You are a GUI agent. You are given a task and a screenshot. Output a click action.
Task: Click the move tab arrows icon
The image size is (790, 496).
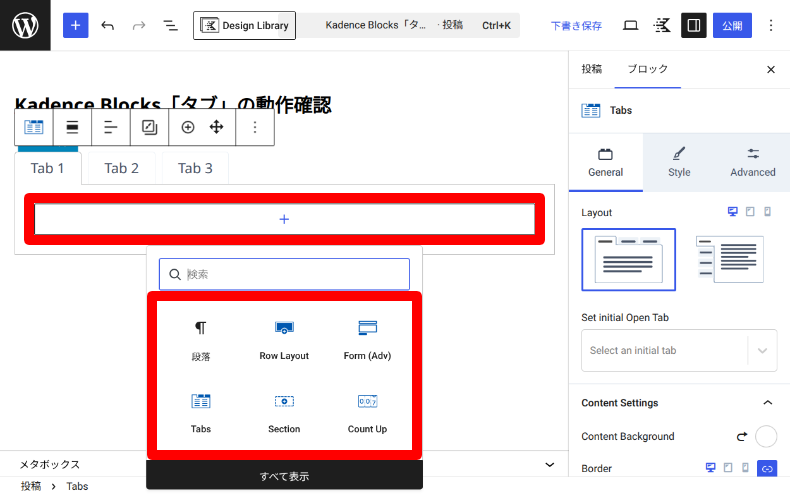point(217,127)
